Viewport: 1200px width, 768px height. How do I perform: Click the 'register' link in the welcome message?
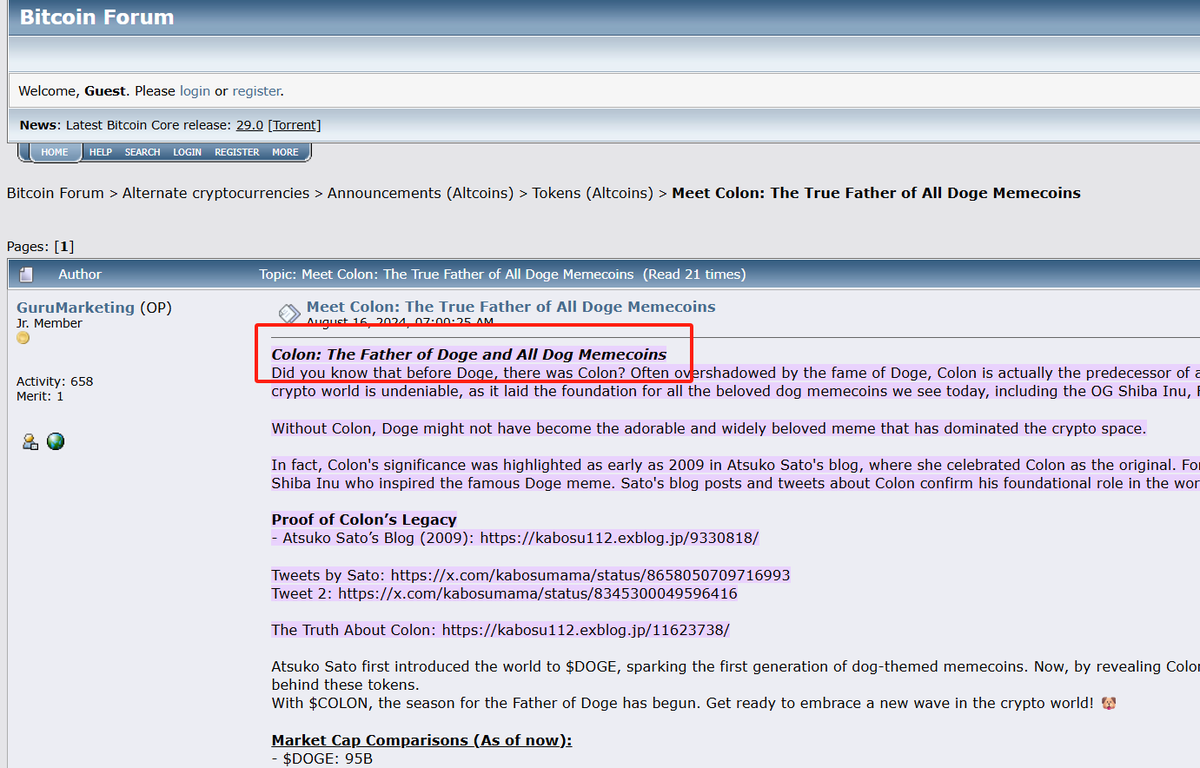pyautogui.click(x=256, y=91)
